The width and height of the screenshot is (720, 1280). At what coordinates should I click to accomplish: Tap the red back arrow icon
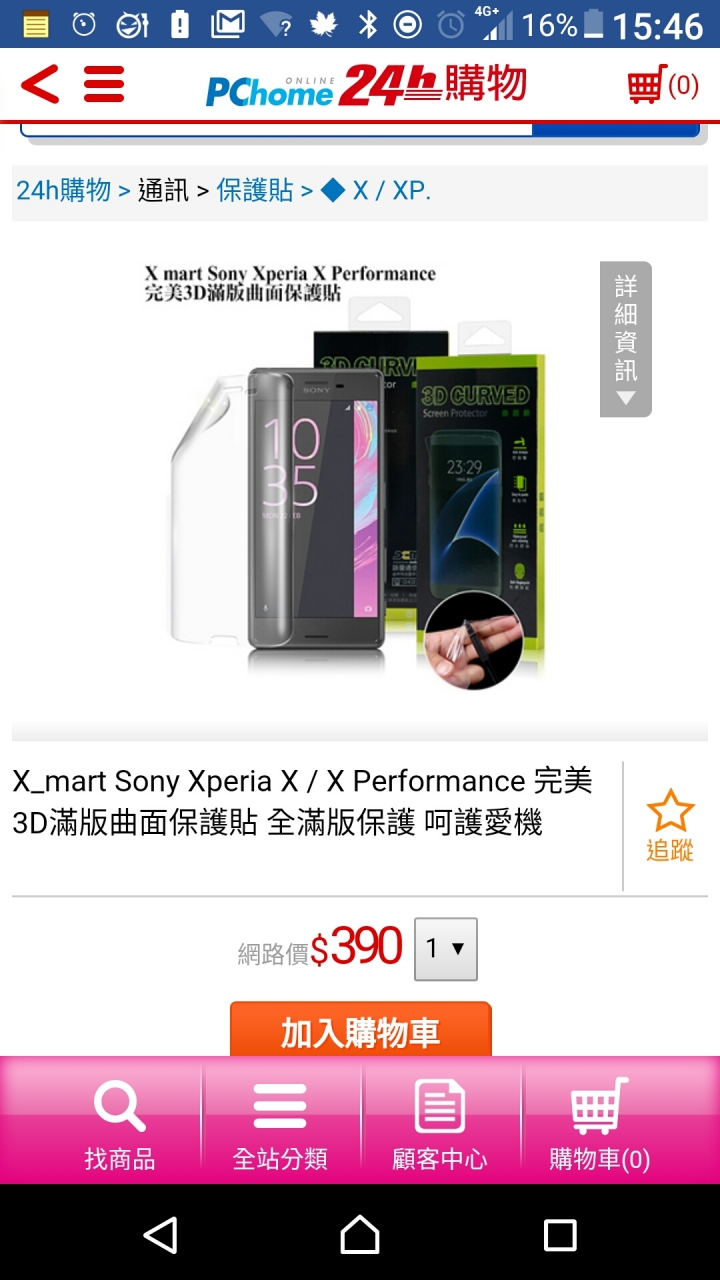pos(40,84)
